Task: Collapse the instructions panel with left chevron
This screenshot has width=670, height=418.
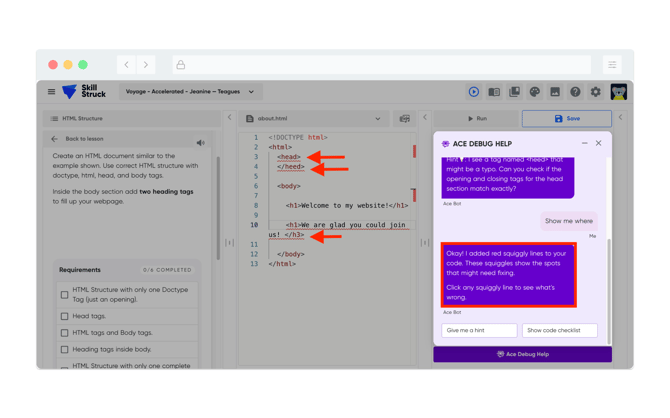Action: (x=229, y=118)
